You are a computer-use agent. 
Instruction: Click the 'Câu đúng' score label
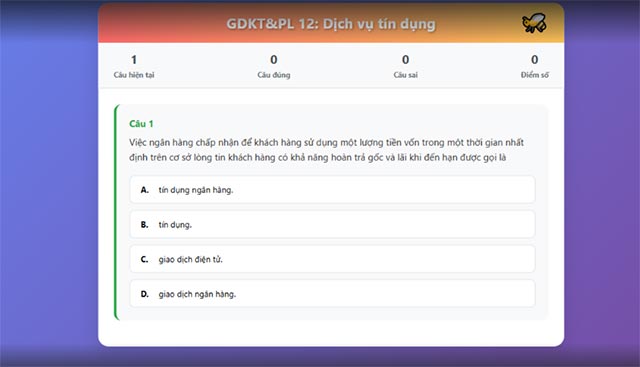274,75
